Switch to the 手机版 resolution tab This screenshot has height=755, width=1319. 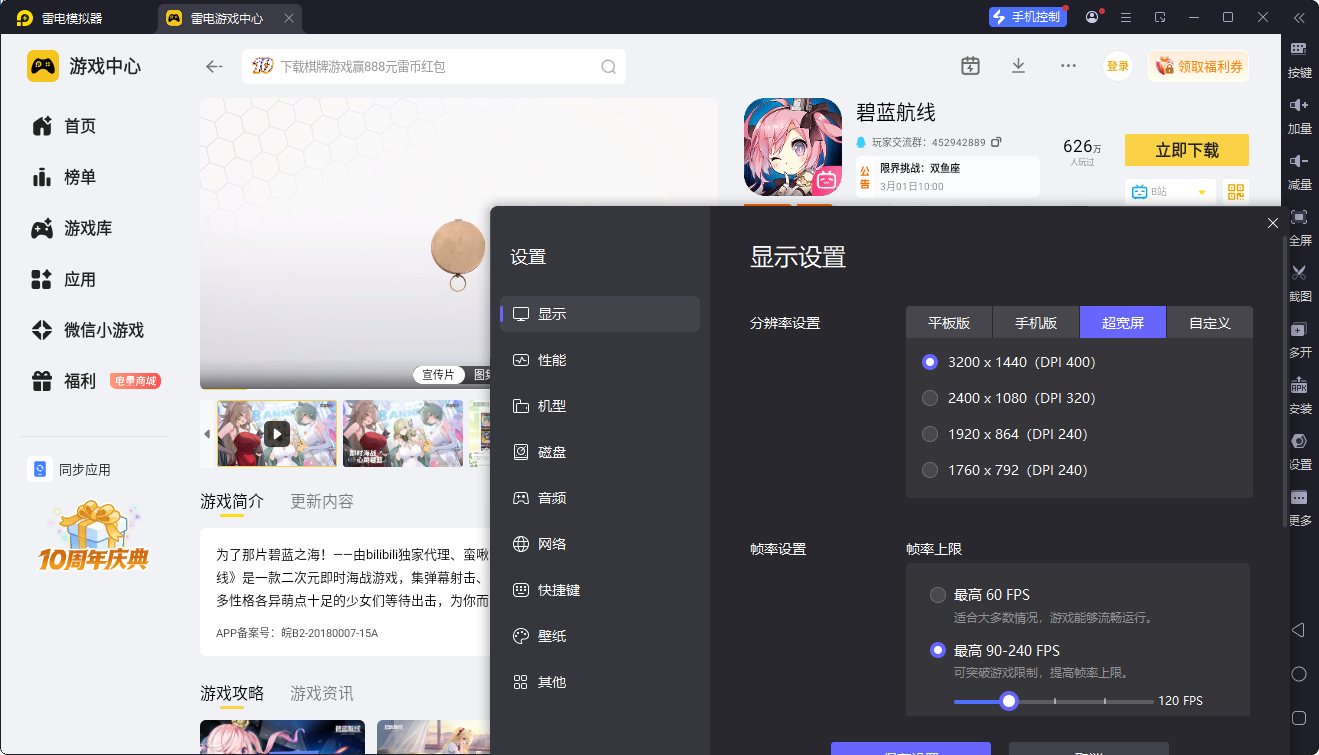(1036, 323)
